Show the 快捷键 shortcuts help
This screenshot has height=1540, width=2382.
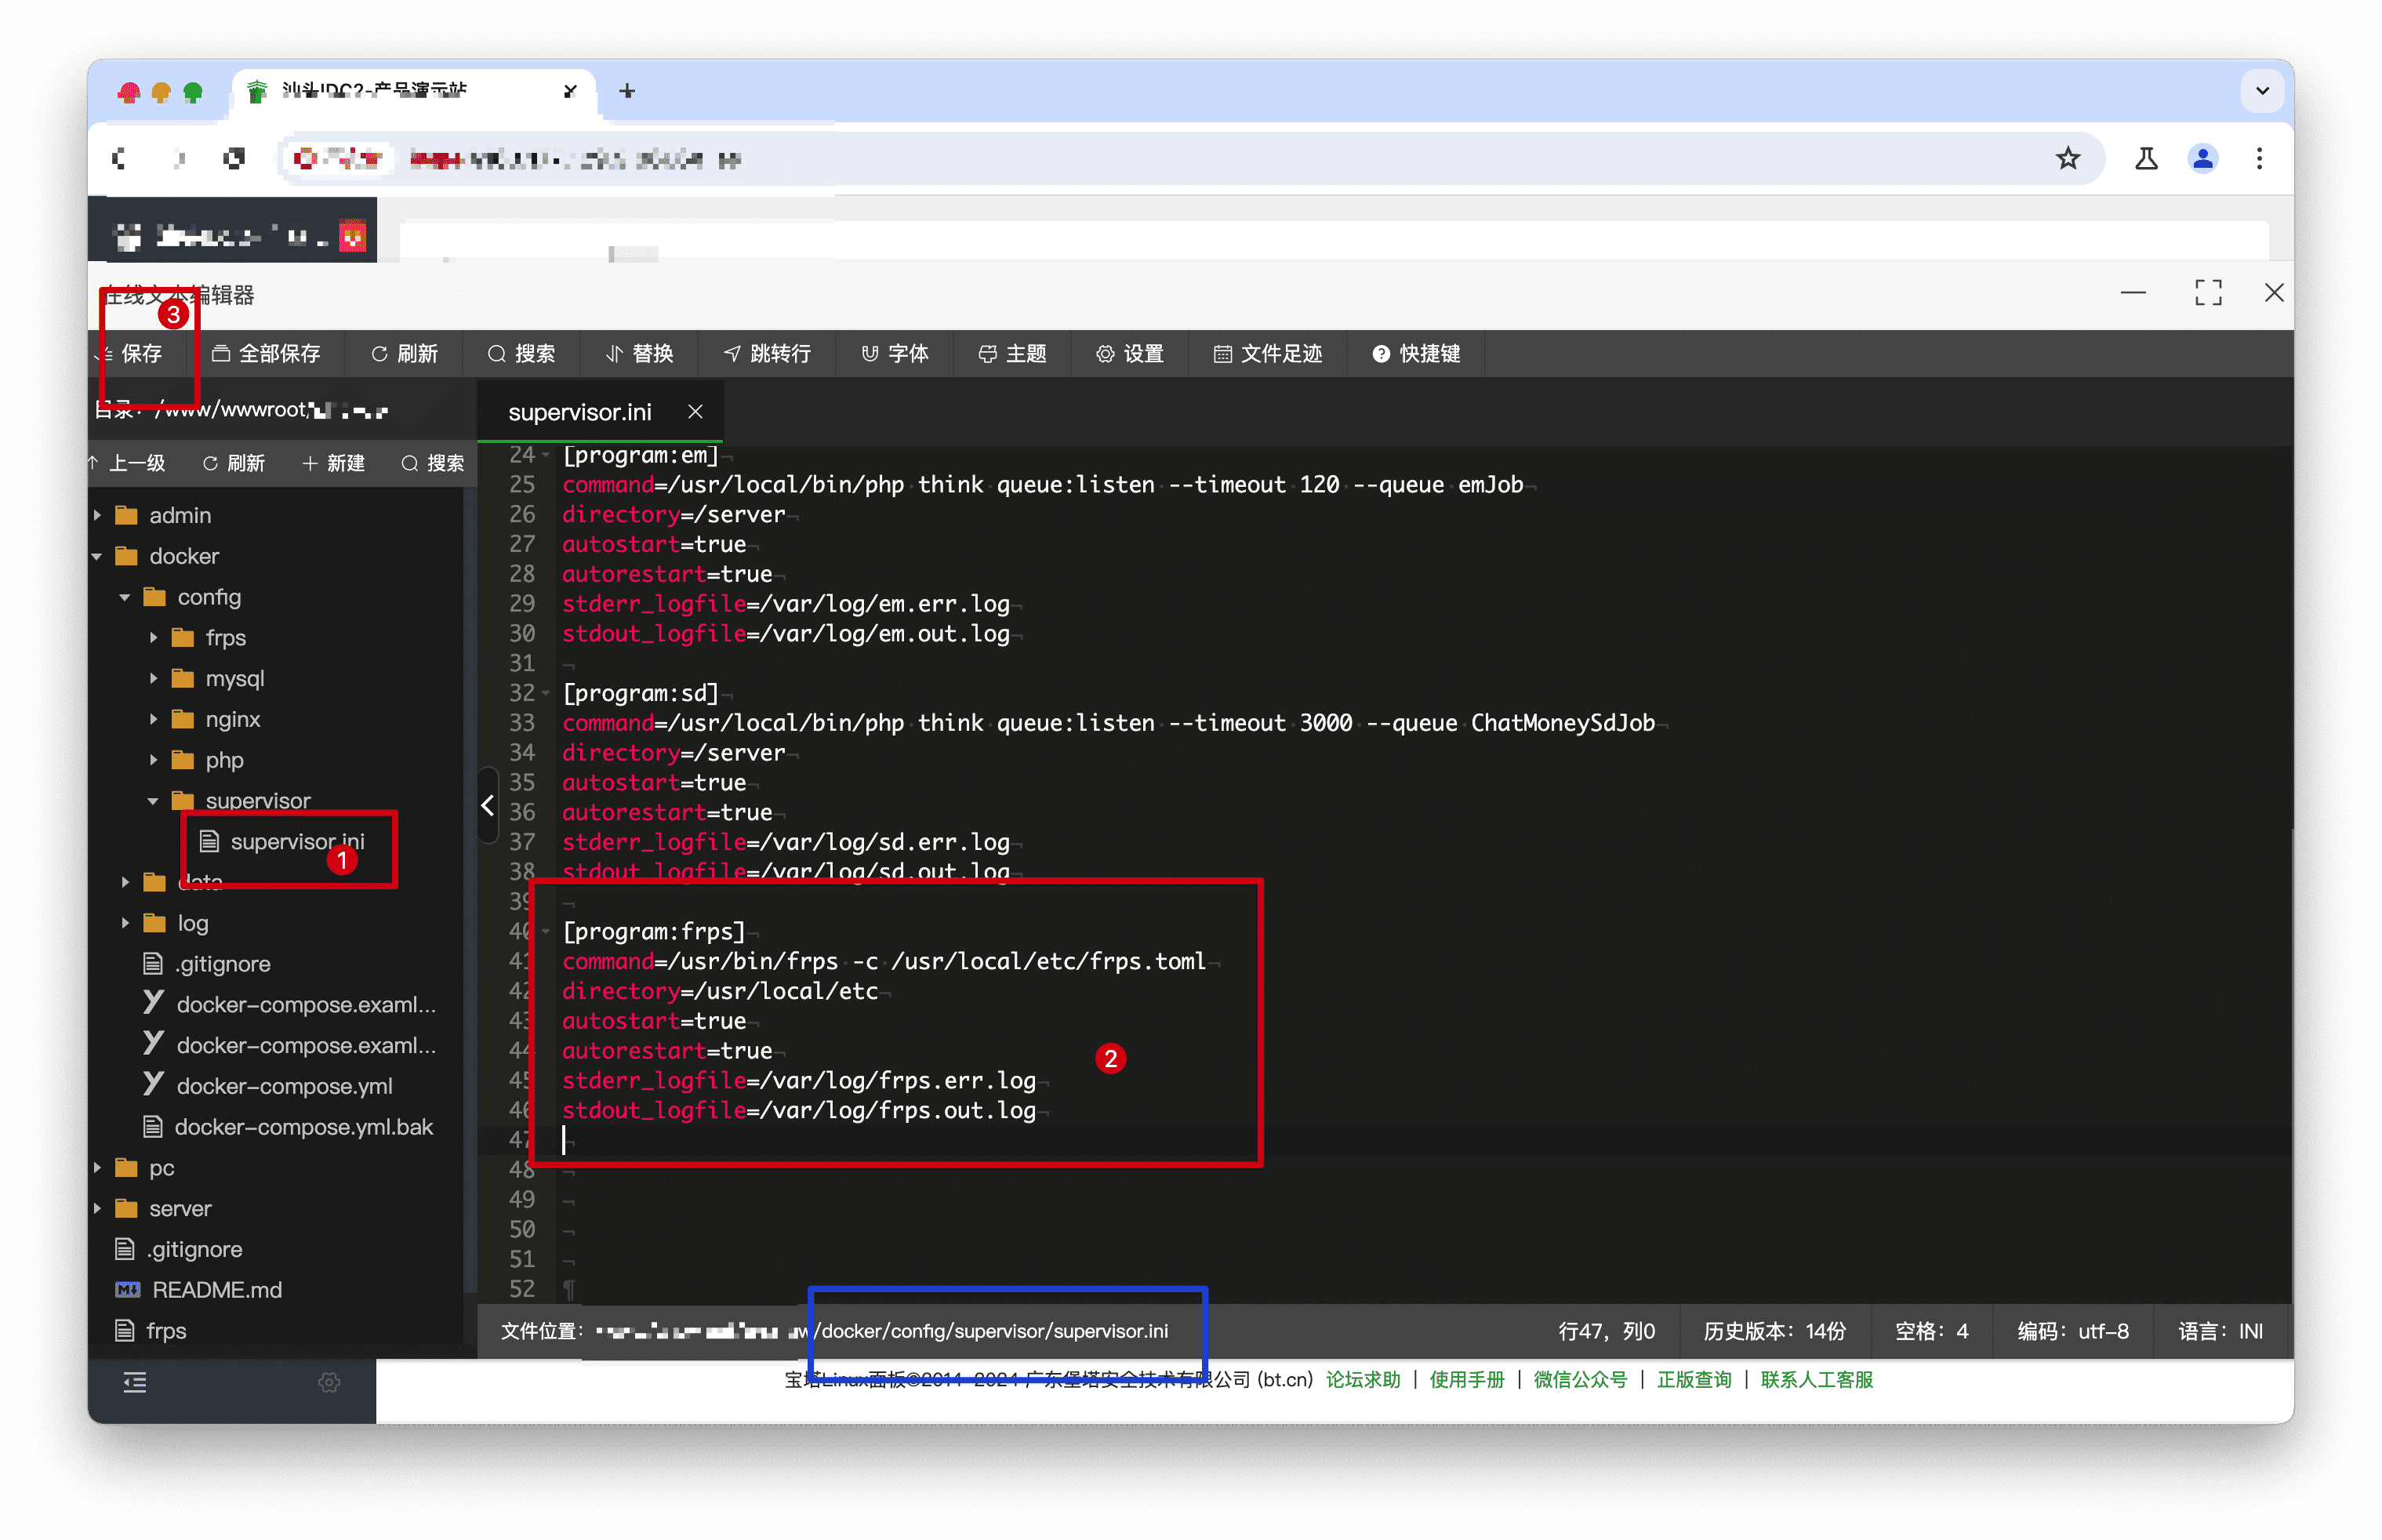(x=1416, y=354)
